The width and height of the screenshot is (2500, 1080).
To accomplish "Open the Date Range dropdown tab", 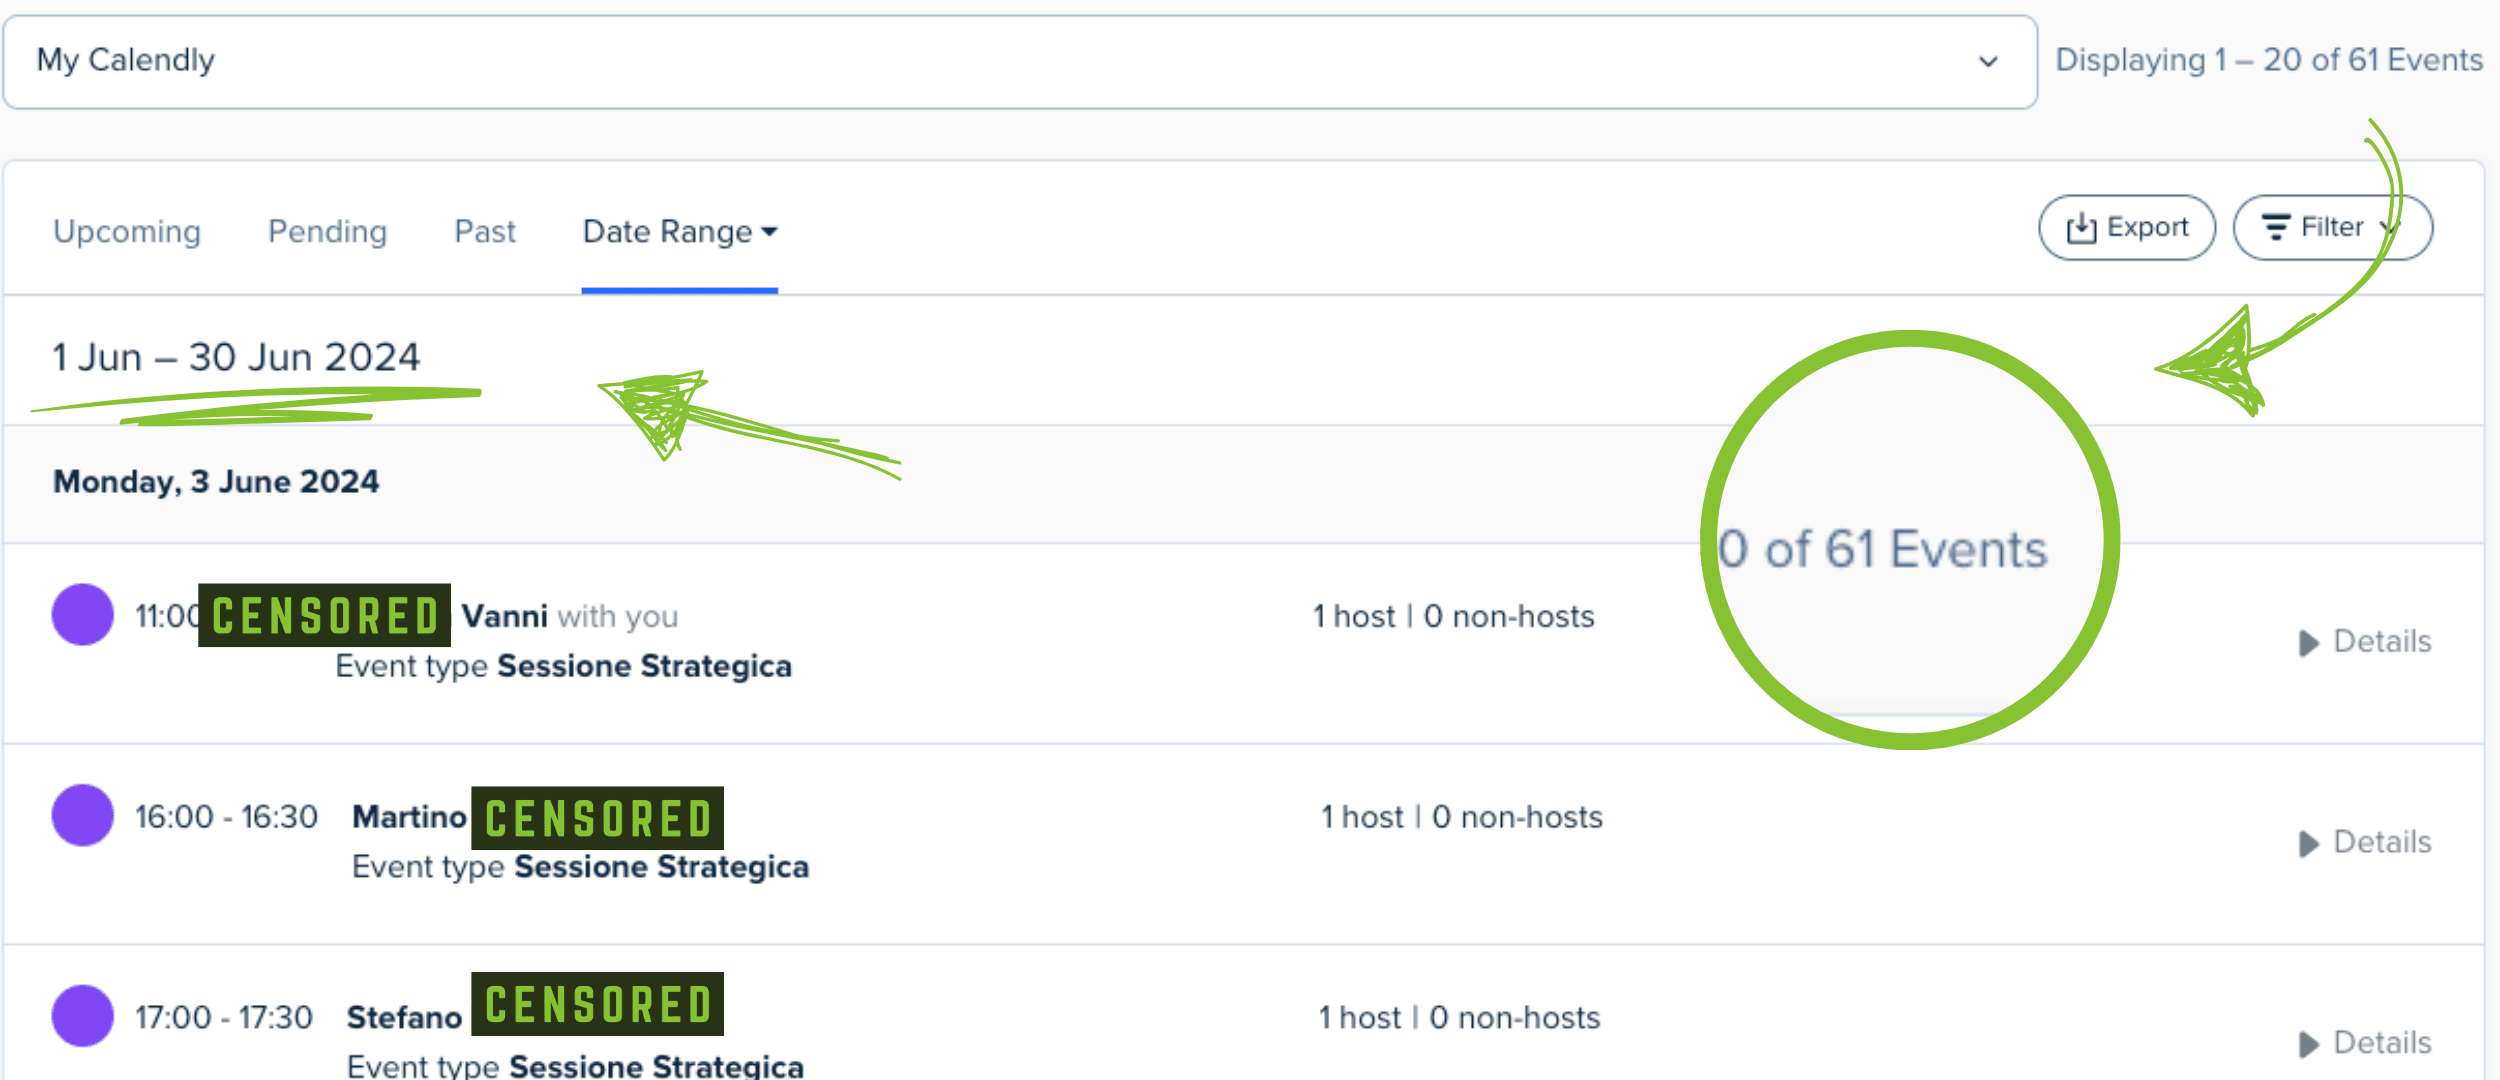I will pos(679,232).
